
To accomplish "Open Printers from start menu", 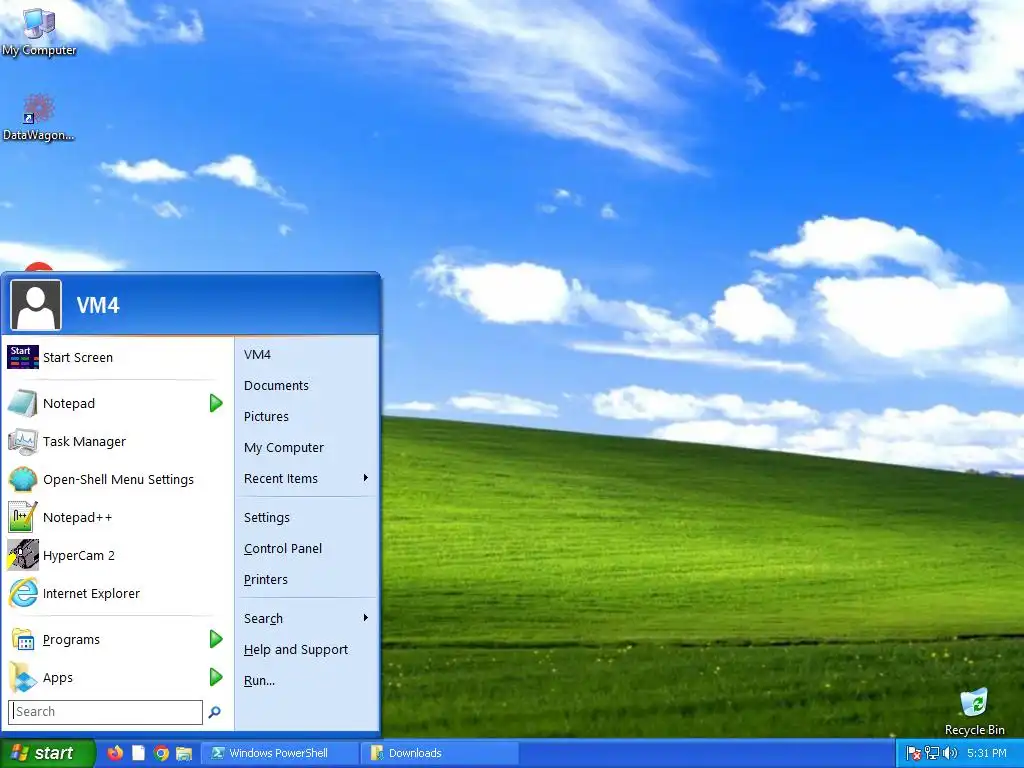I will (x=265, y=579).
